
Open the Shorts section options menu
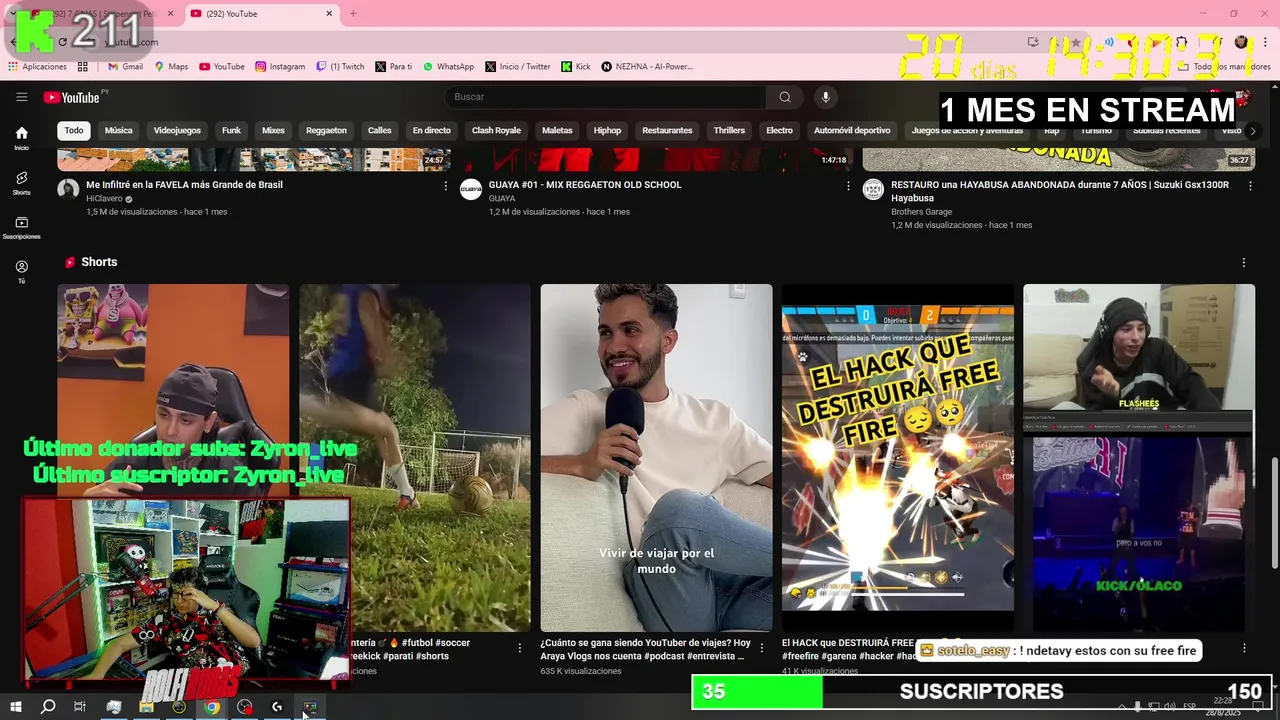pyautogui.click(x=1244, y=262)
